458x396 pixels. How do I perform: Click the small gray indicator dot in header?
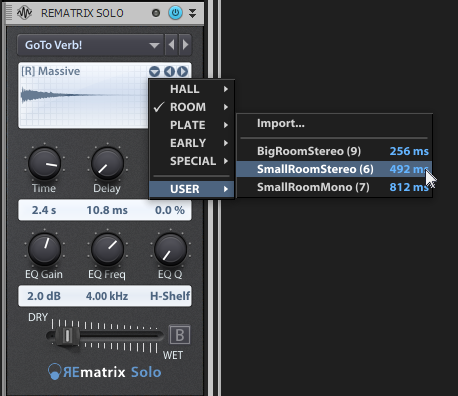pos(156,13)
